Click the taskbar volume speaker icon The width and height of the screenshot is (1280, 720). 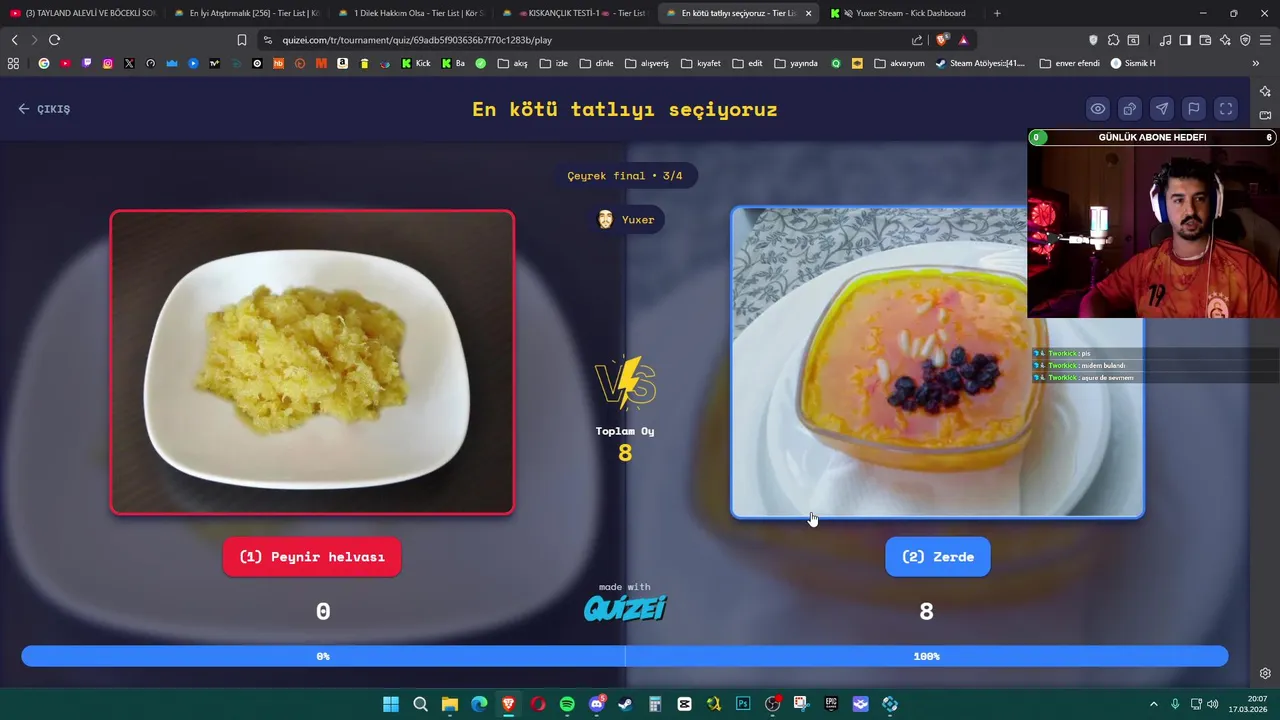[x=1212, y=704]
